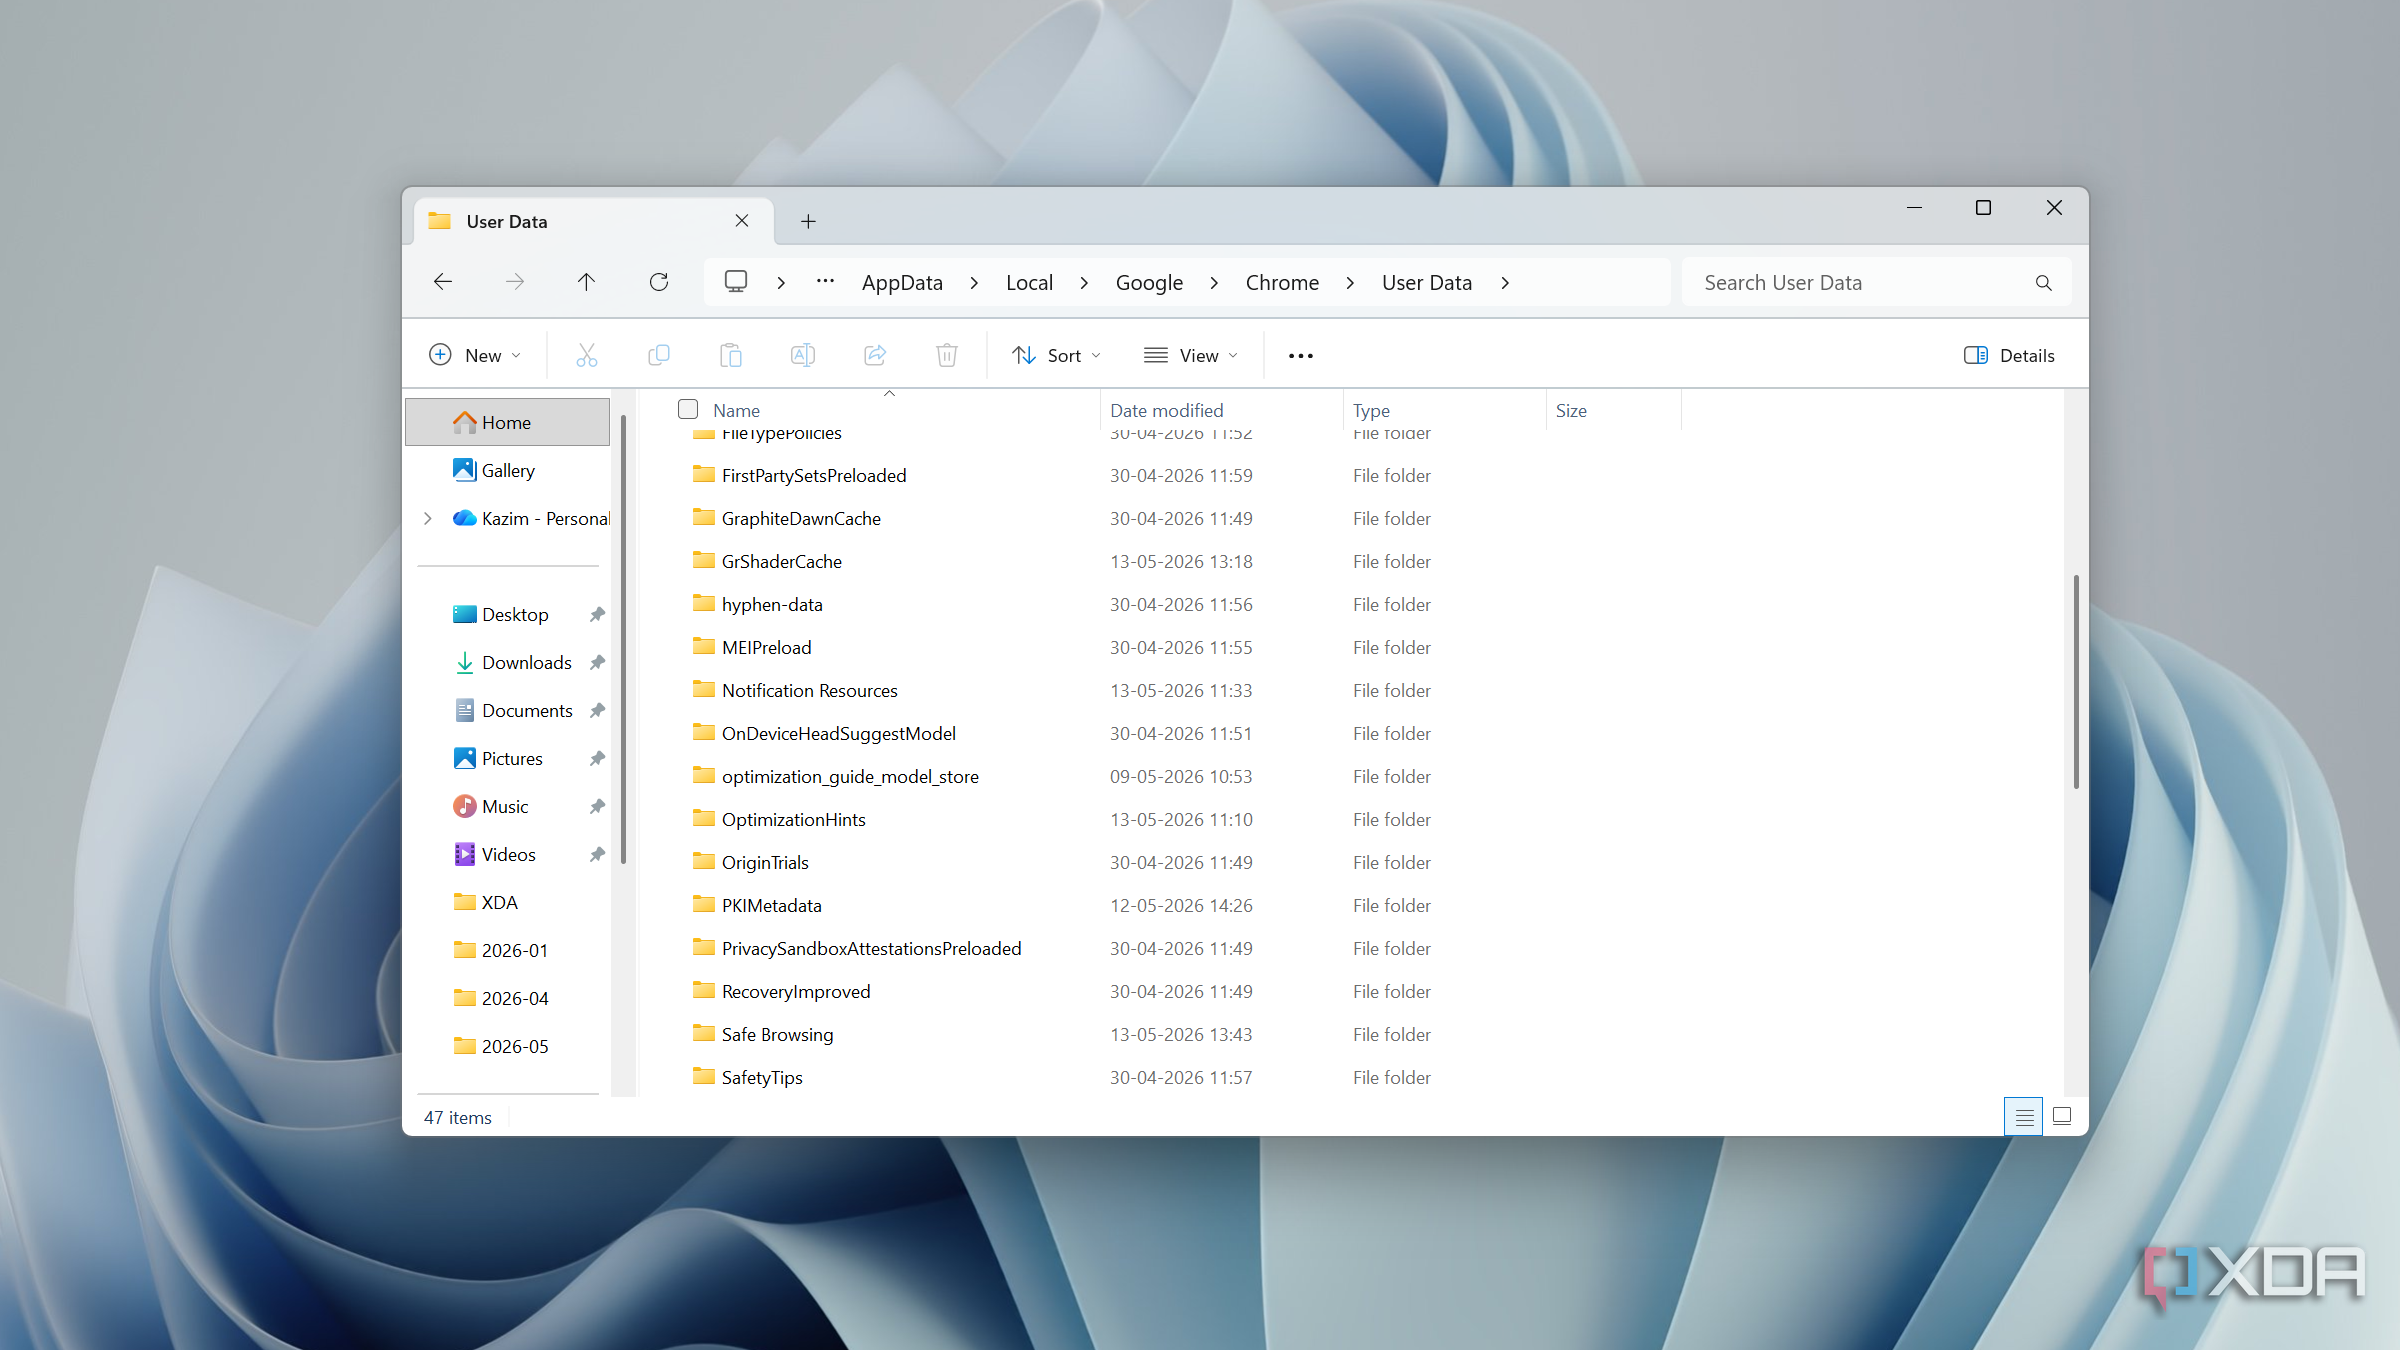Switch to details list view icon
The width and height of the screenshot is (2400, 1350).
click(2024, 1116)
